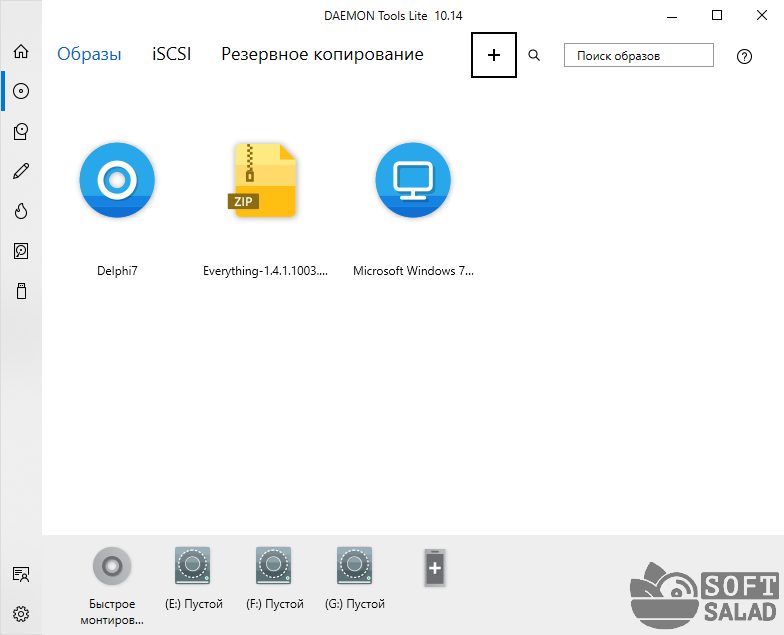Open settings gear in sidebar
This screenshot has width=784, height=635.
click(21, 614)
